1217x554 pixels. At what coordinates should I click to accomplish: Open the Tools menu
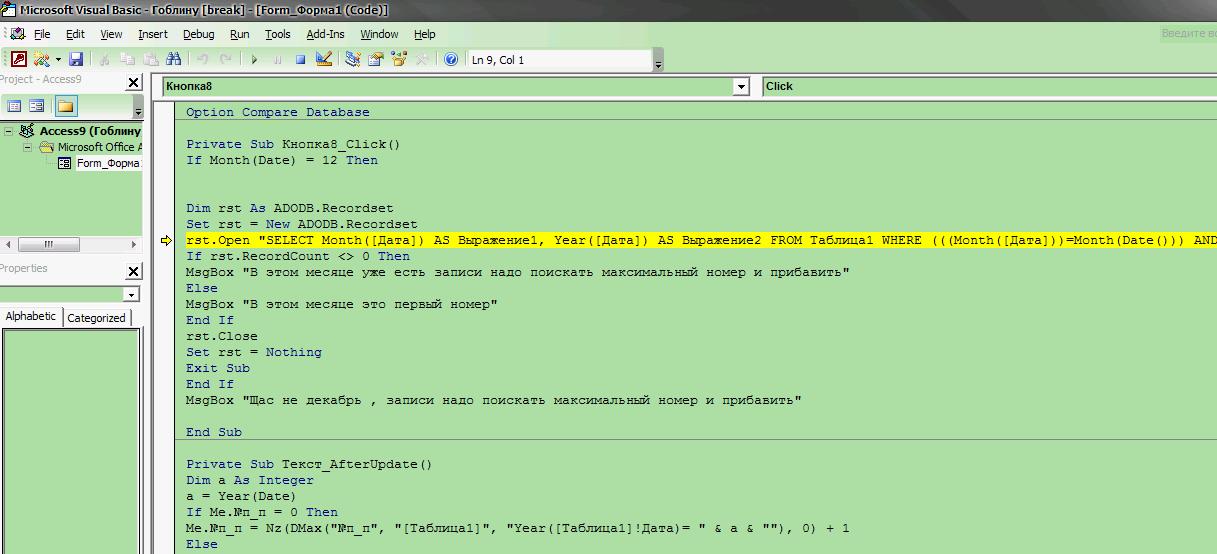coord(278,34)
